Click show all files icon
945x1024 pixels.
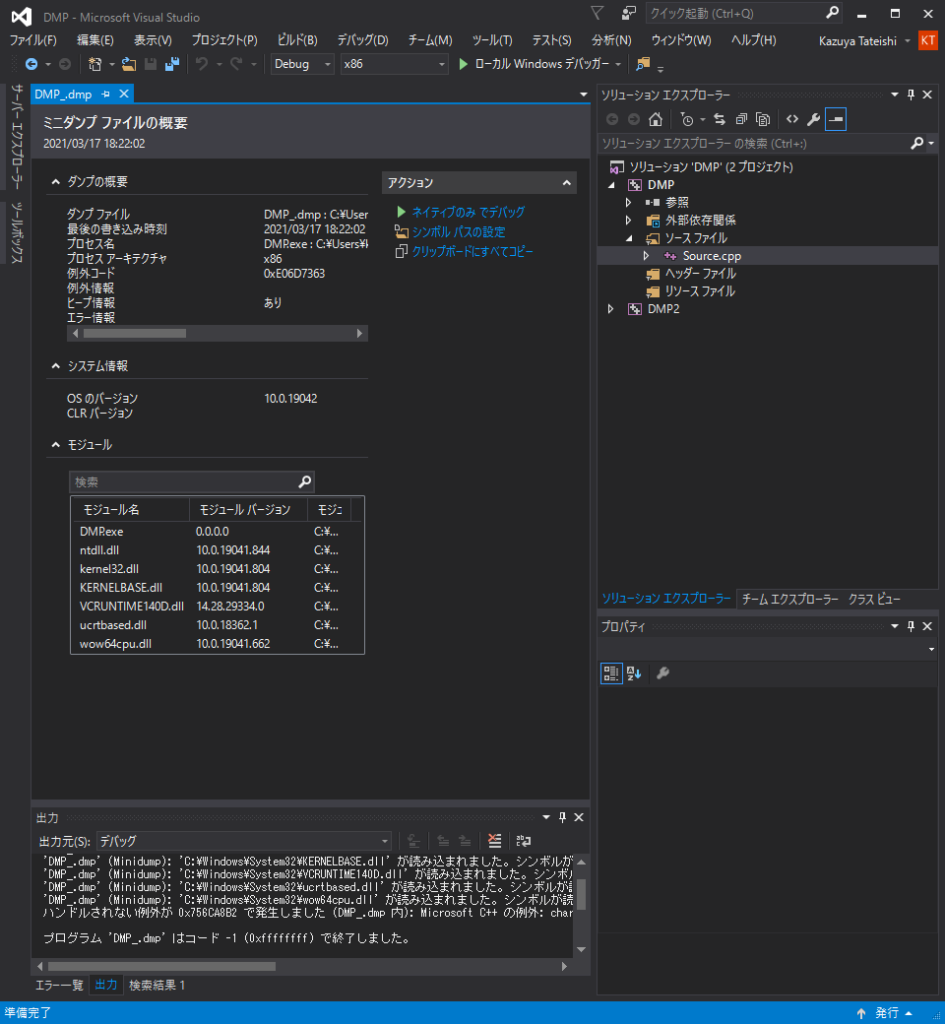coord(763,119)
